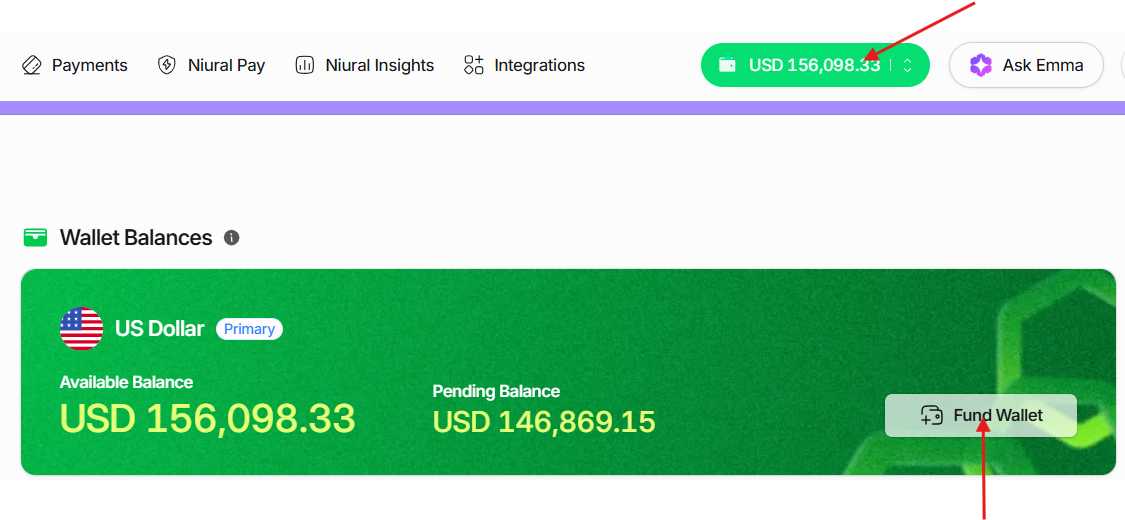Open the Payments menu item

click(90, 65)
